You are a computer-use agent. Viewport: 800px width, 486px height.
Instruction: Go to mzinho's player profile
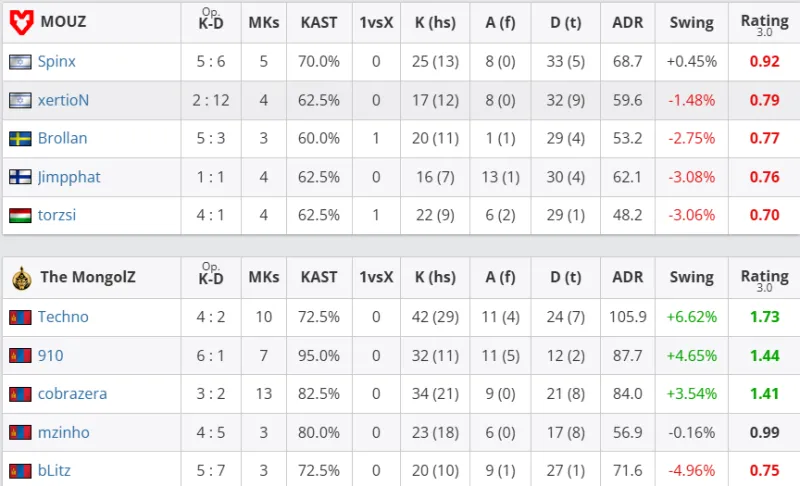click(64, 432)
